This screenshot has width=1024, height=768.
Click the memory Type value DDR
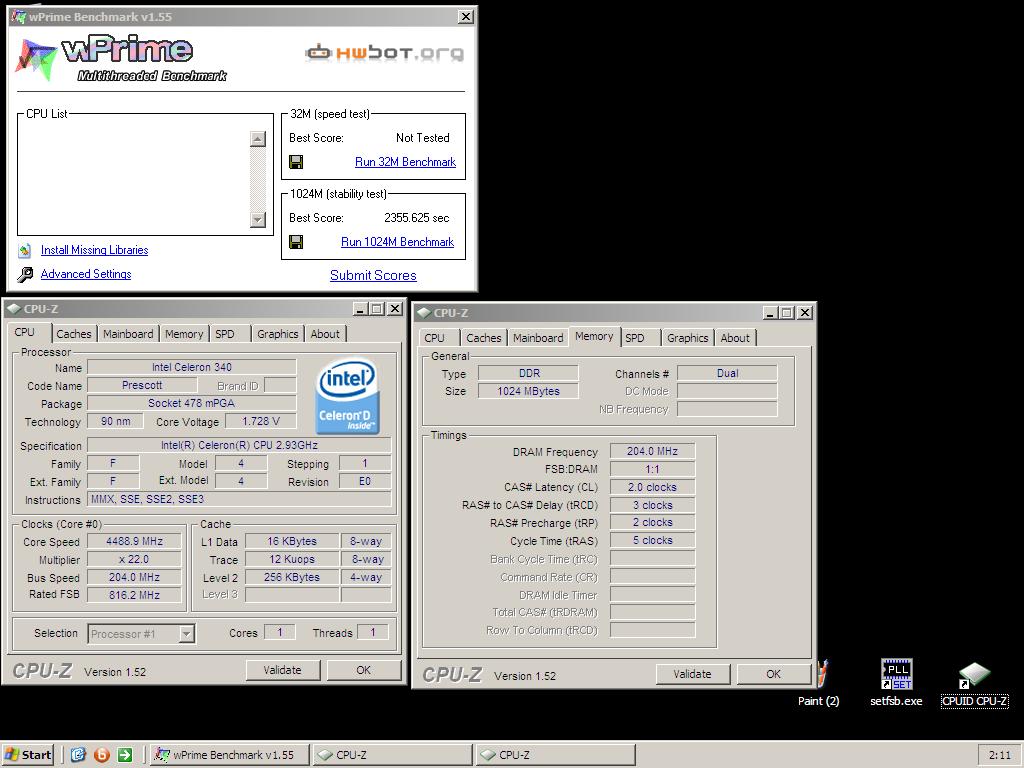528,373
